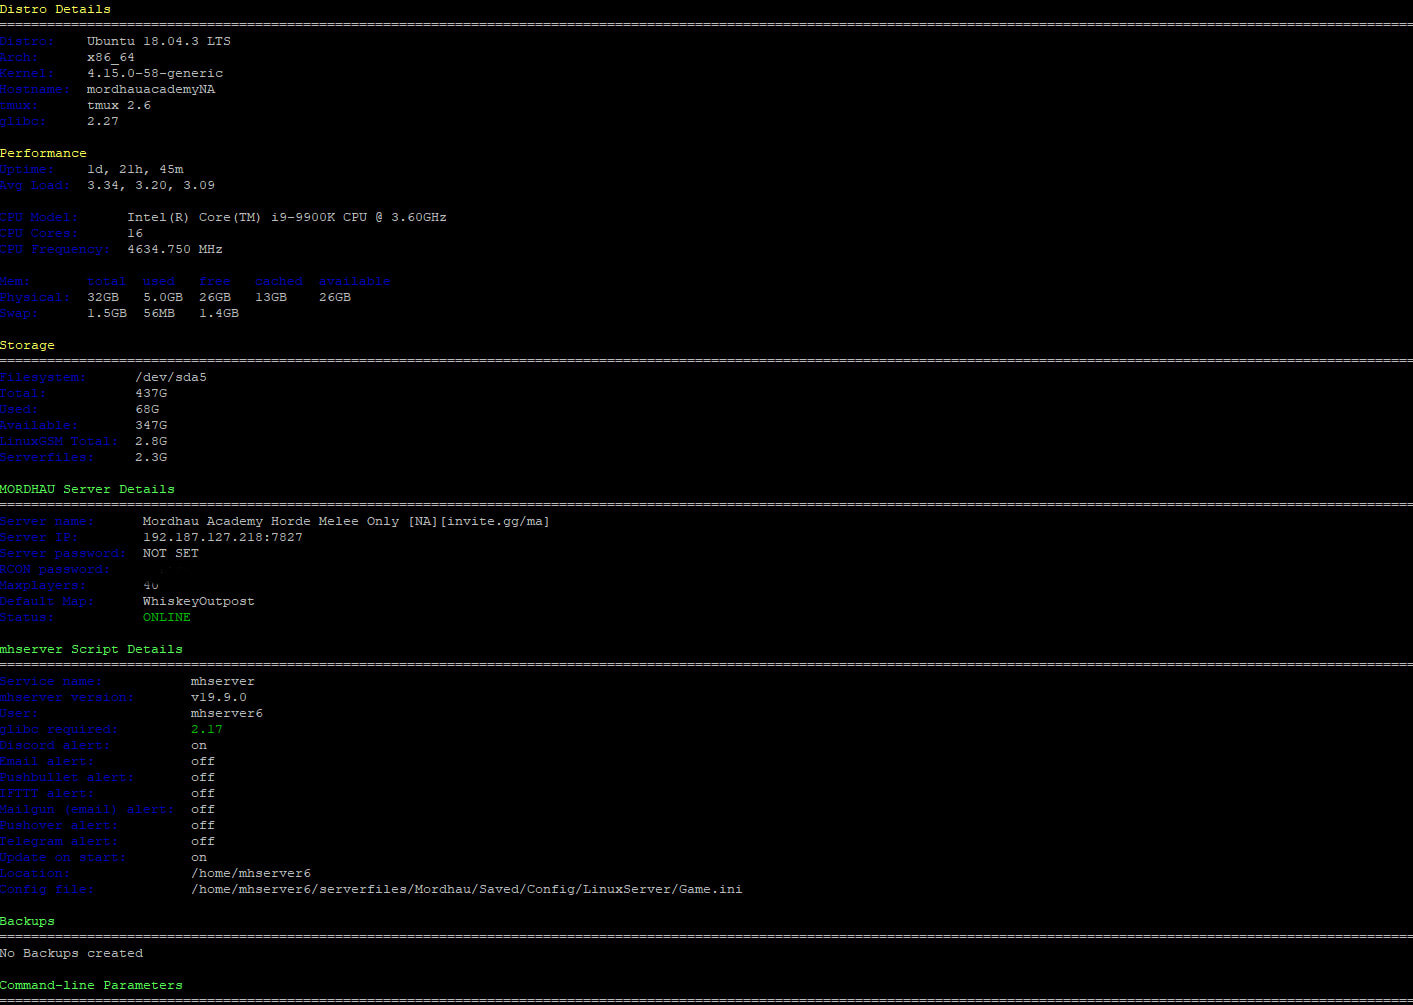Screen dimensions: 1413x1005
Task: Select the swap total "1.5GB"
Action: click(x=107, y=313)
